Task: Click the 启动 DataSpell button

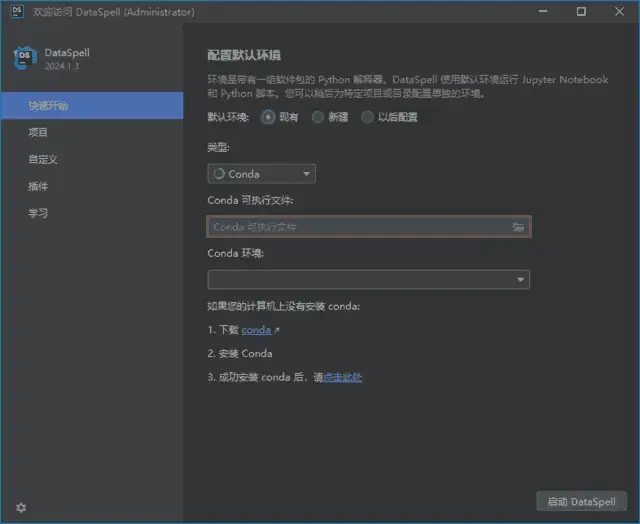Action: [581, 502]
